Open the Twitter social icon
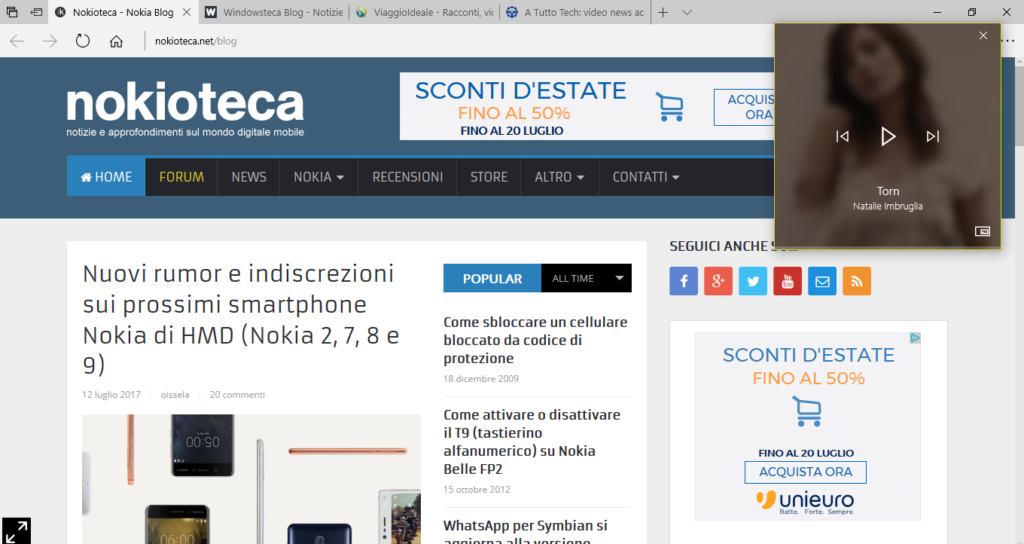 753,281
